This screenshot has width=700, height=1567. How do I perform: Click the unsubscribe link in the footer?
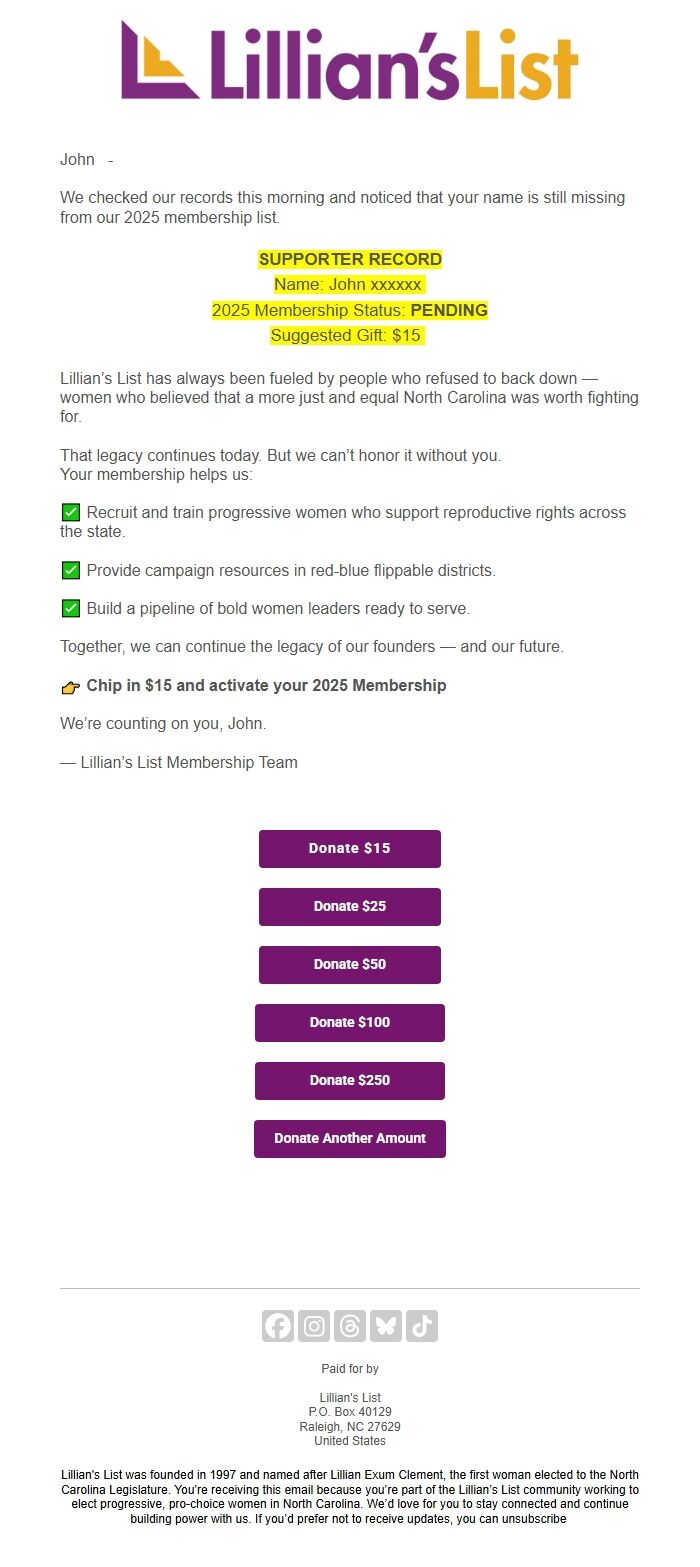535,1519
